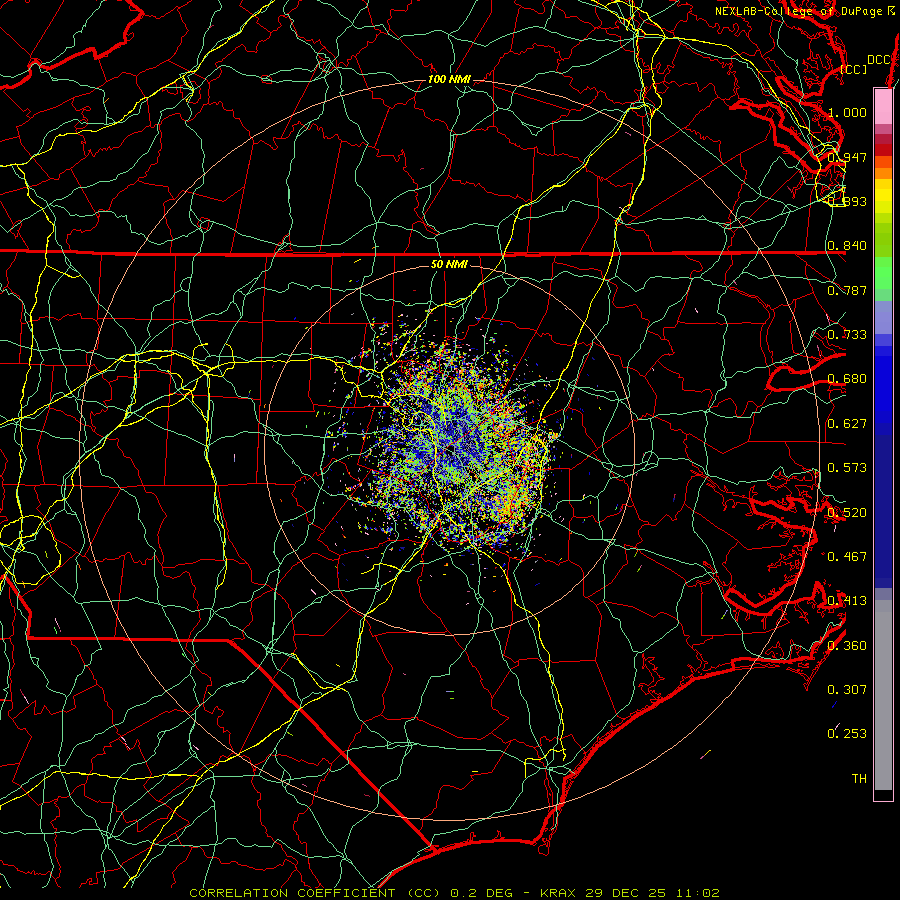Click the TH threshold label on scale
The height and width of the screenshot is (900, 900).
859,779
